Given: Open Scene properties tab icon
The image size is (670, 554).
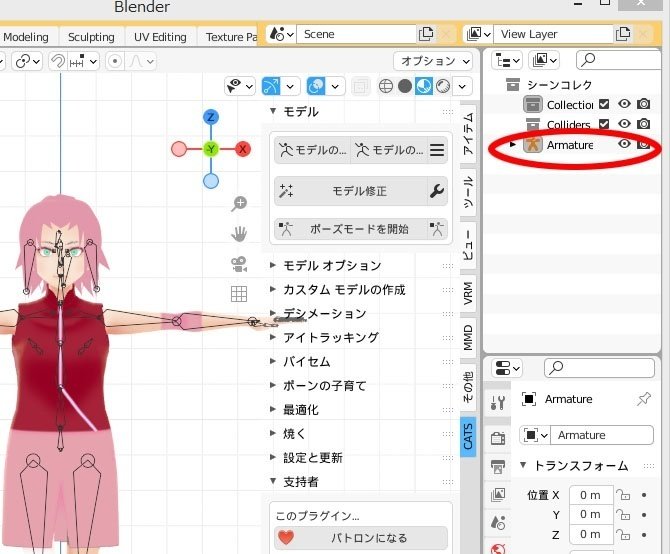Looking at the screenshot, I should [x=497, y=522].
